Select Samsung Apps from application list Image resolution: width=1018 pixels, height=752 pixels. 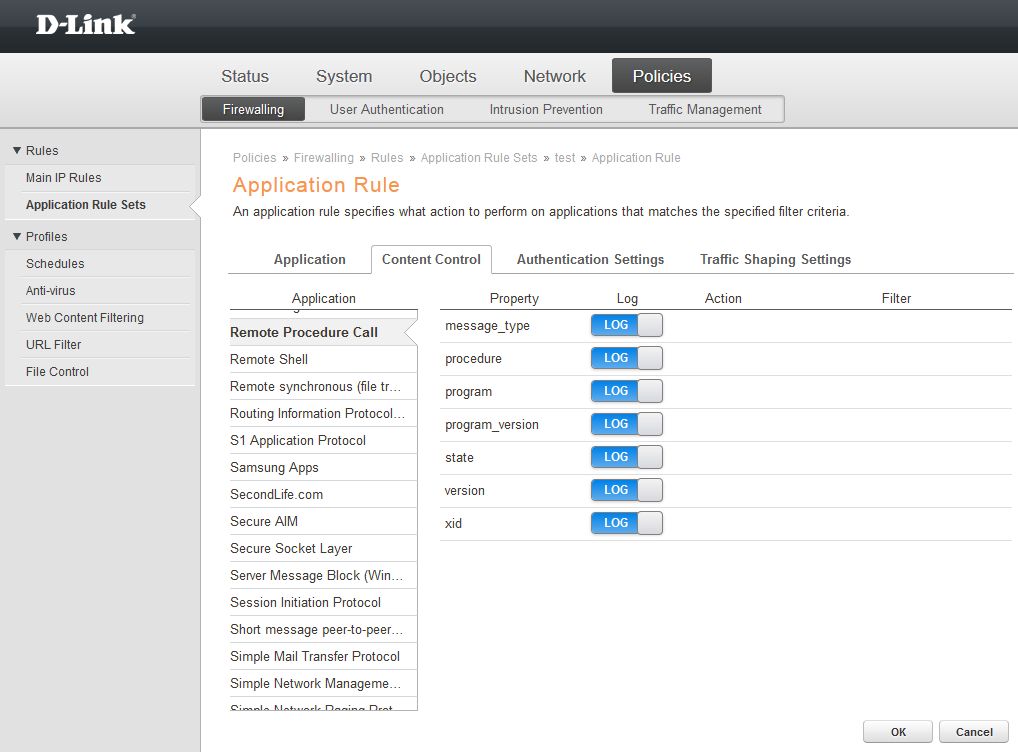coord(274,467)
